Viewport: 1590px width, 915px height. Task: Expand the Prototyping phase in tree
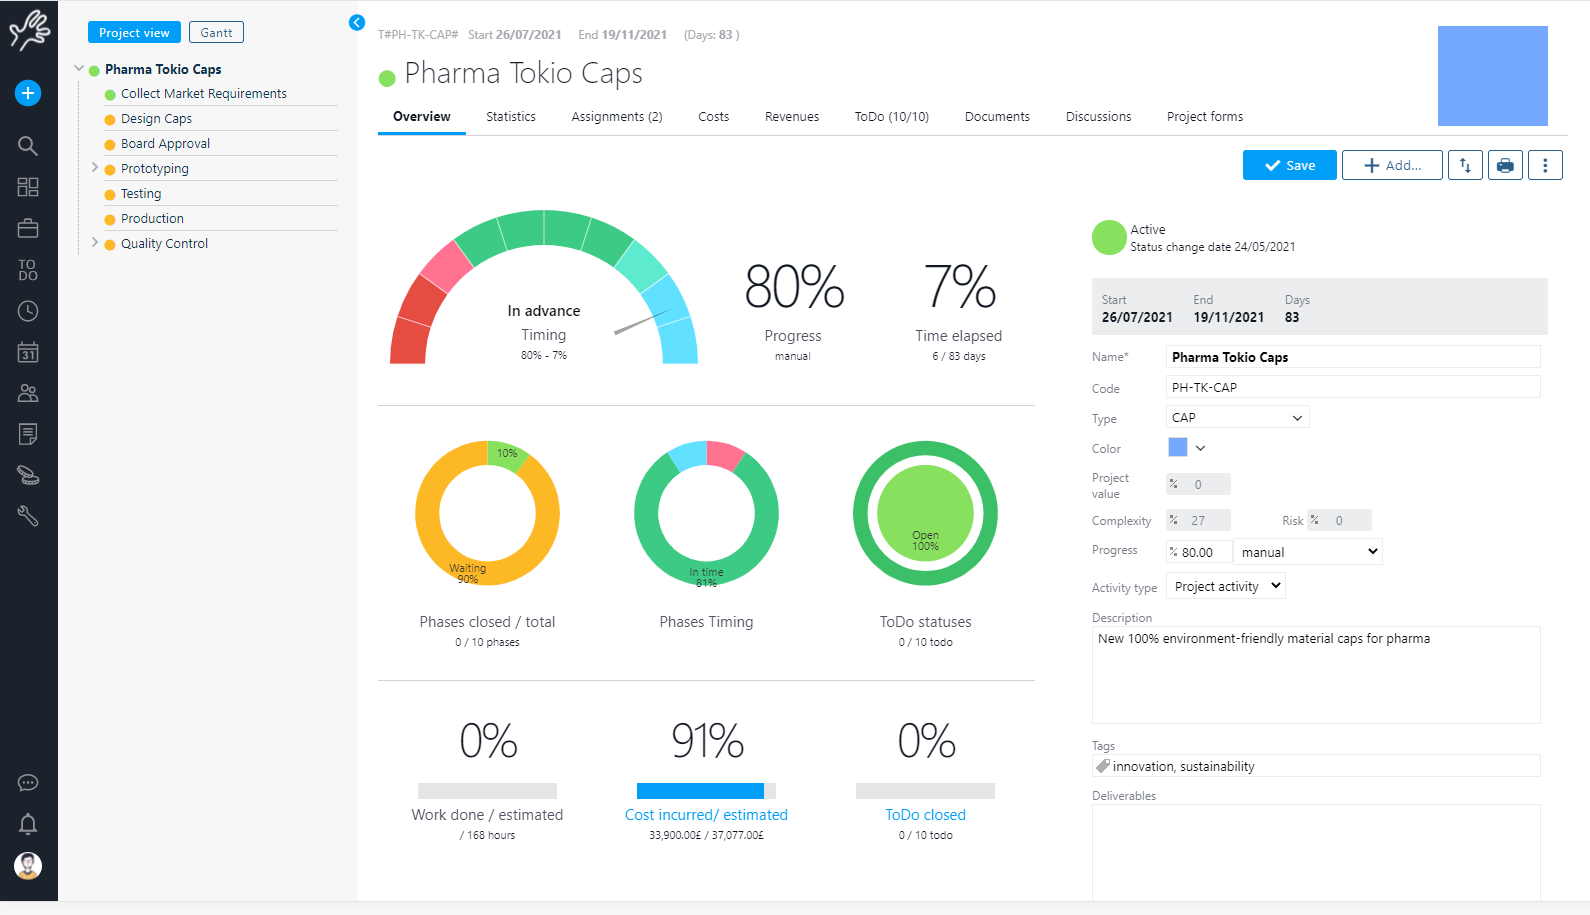(95, 168)
